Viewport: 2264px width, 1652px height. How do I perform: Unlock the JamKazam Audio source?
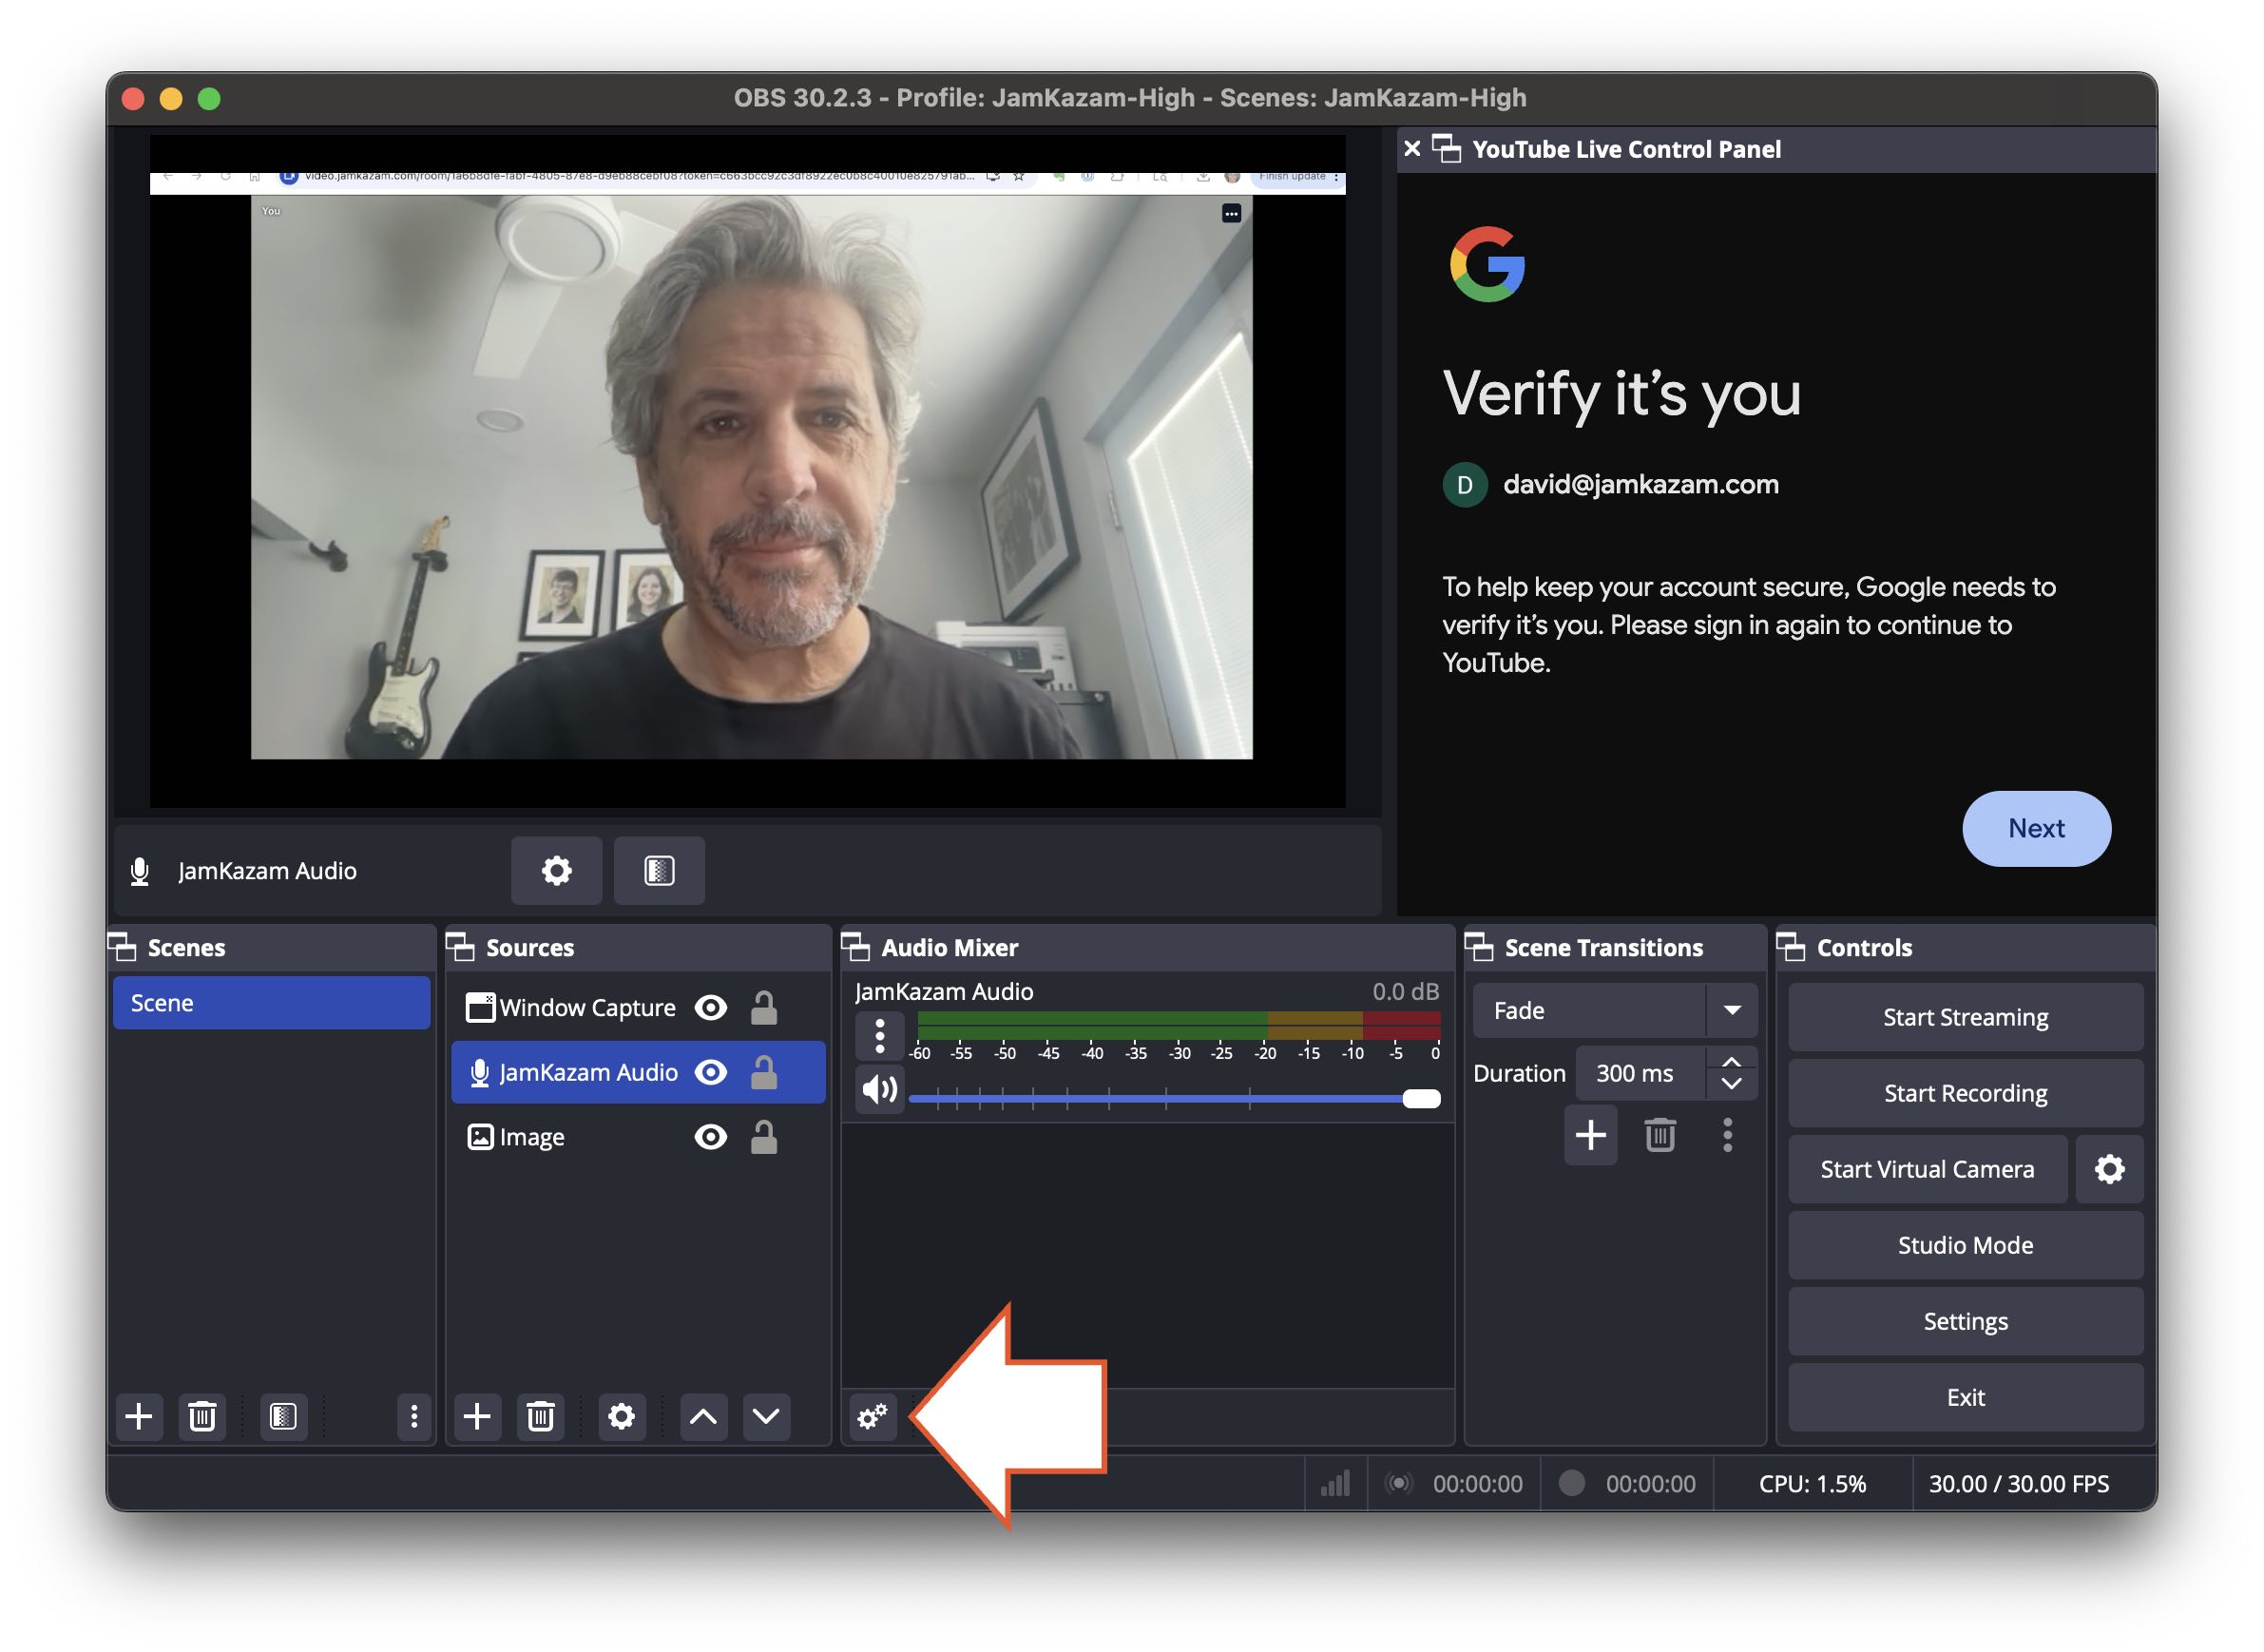(764, 1072)
